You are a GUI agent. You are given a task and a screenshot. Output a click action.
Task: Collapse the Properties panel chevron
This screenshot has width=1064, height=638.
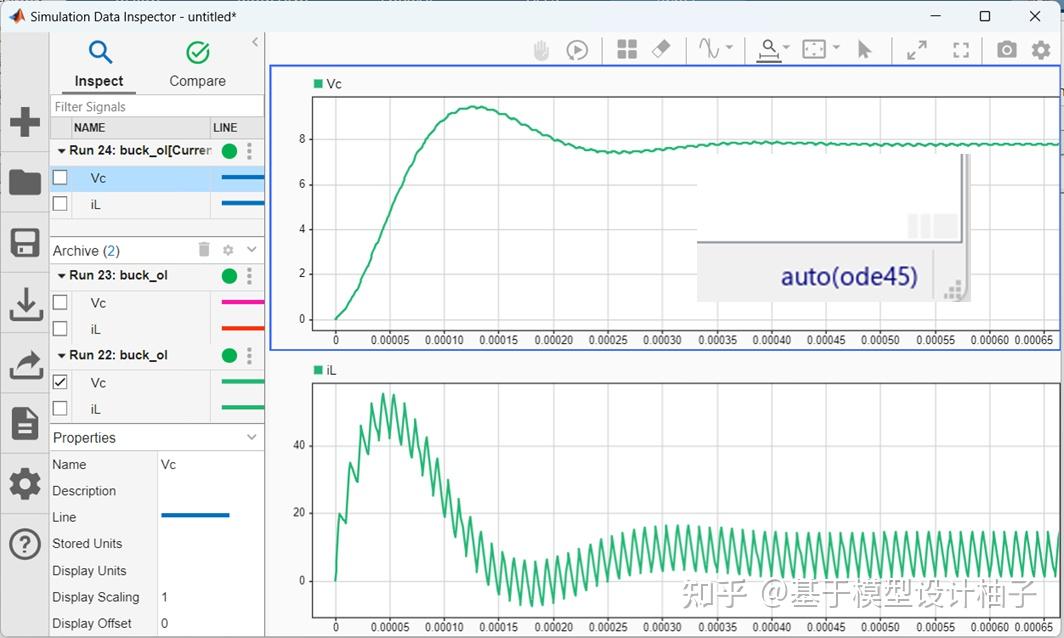coord(252,437)
